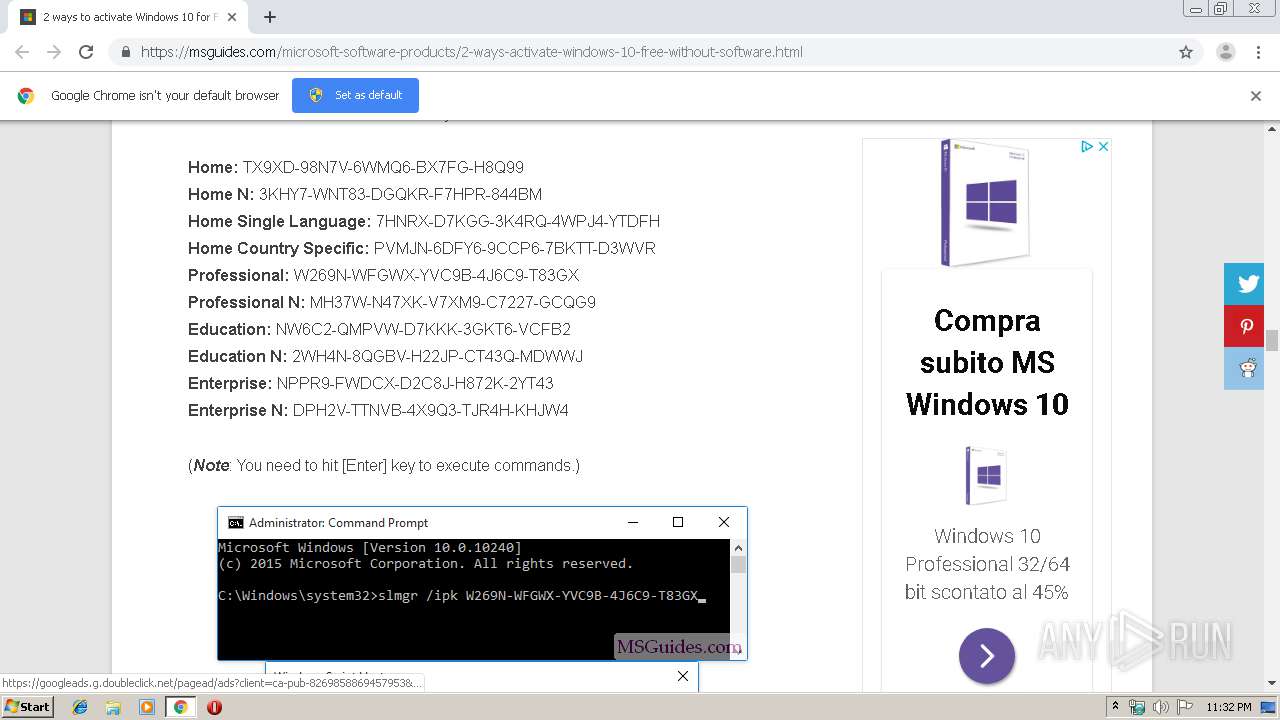Open Windows Media Player from taskbar
This screenshot has height=720, width=1280.
coord(147,707)
